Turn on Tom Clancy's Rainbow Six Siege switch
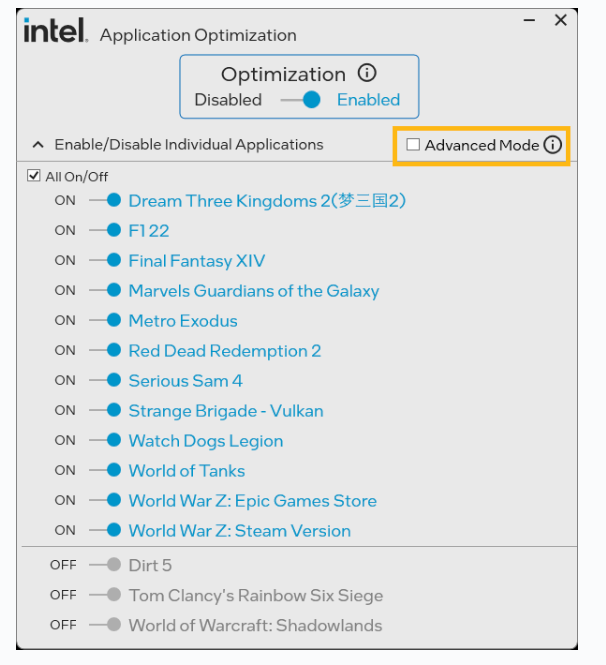The image size is (606, 665). [x=105, y=595]
